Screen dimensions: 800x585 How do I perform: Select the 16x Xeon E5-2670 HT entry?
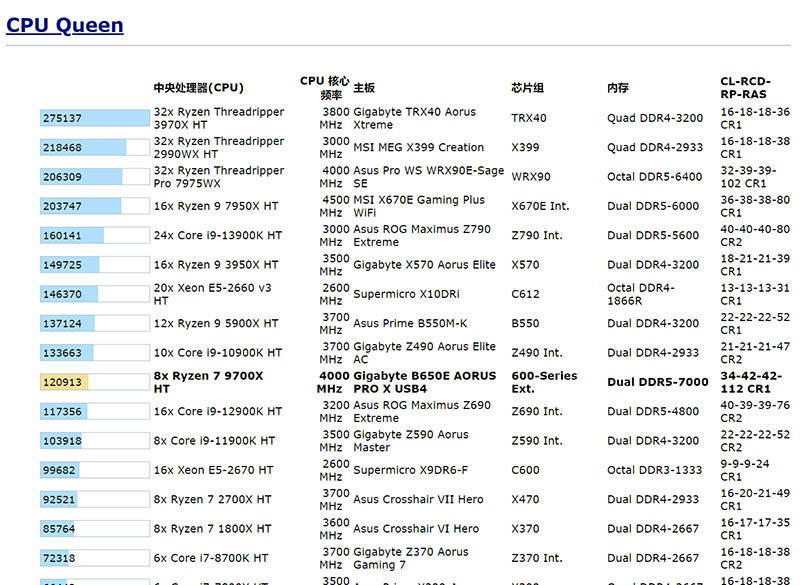pyautogui.click(x=213, y=470)
